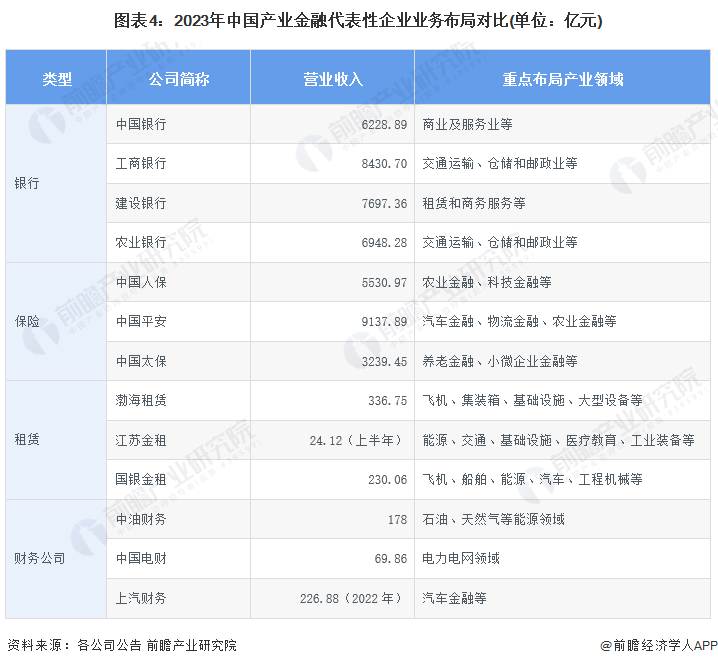This screenshot has width=718, height=666.
Task: Select the 中国人保 company cell
Action: (x=179, y=282)
